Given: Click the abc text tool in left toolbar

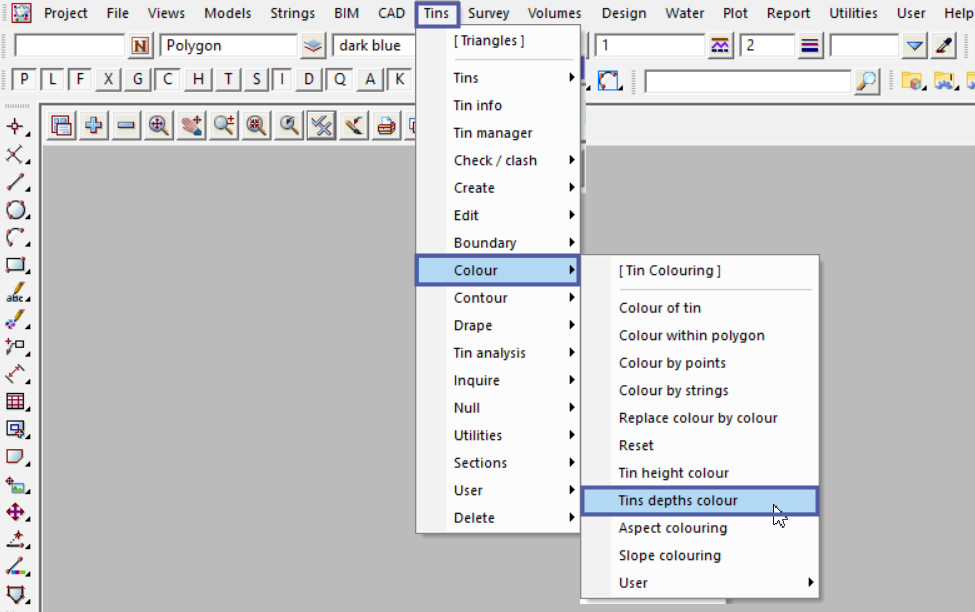Looking at the screenshot, I should pos(16,294).
